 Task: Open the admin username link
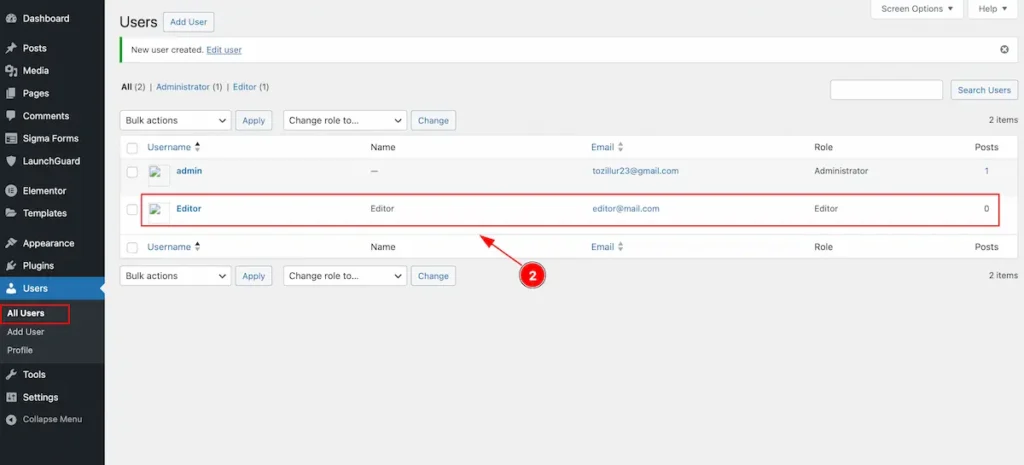[x=189, y=171]
